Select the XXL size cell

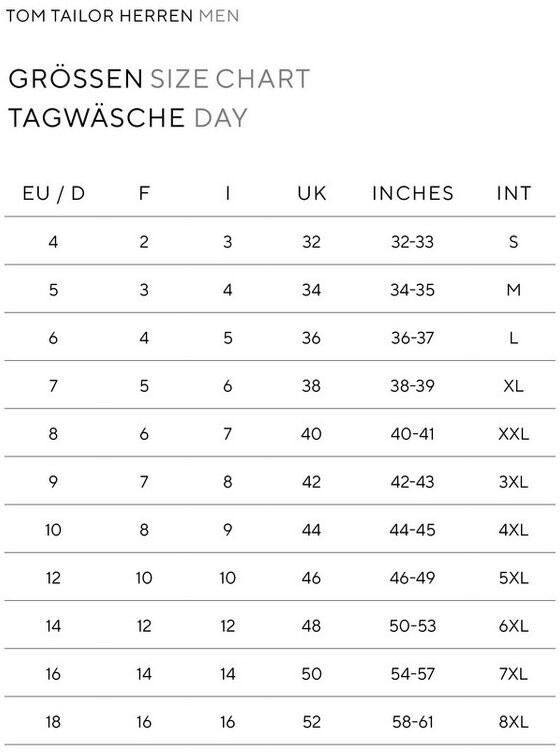(x=513, y=434)
